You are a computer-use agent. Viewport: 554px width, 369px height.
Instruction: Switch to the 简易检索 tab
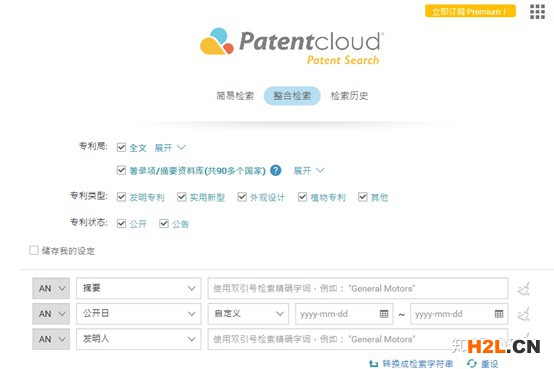click(x=235, y=96)
